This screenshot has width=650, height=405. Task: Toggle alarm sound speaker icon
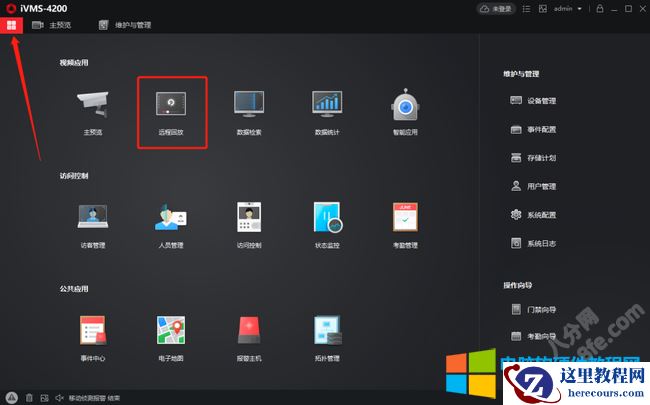59,398
